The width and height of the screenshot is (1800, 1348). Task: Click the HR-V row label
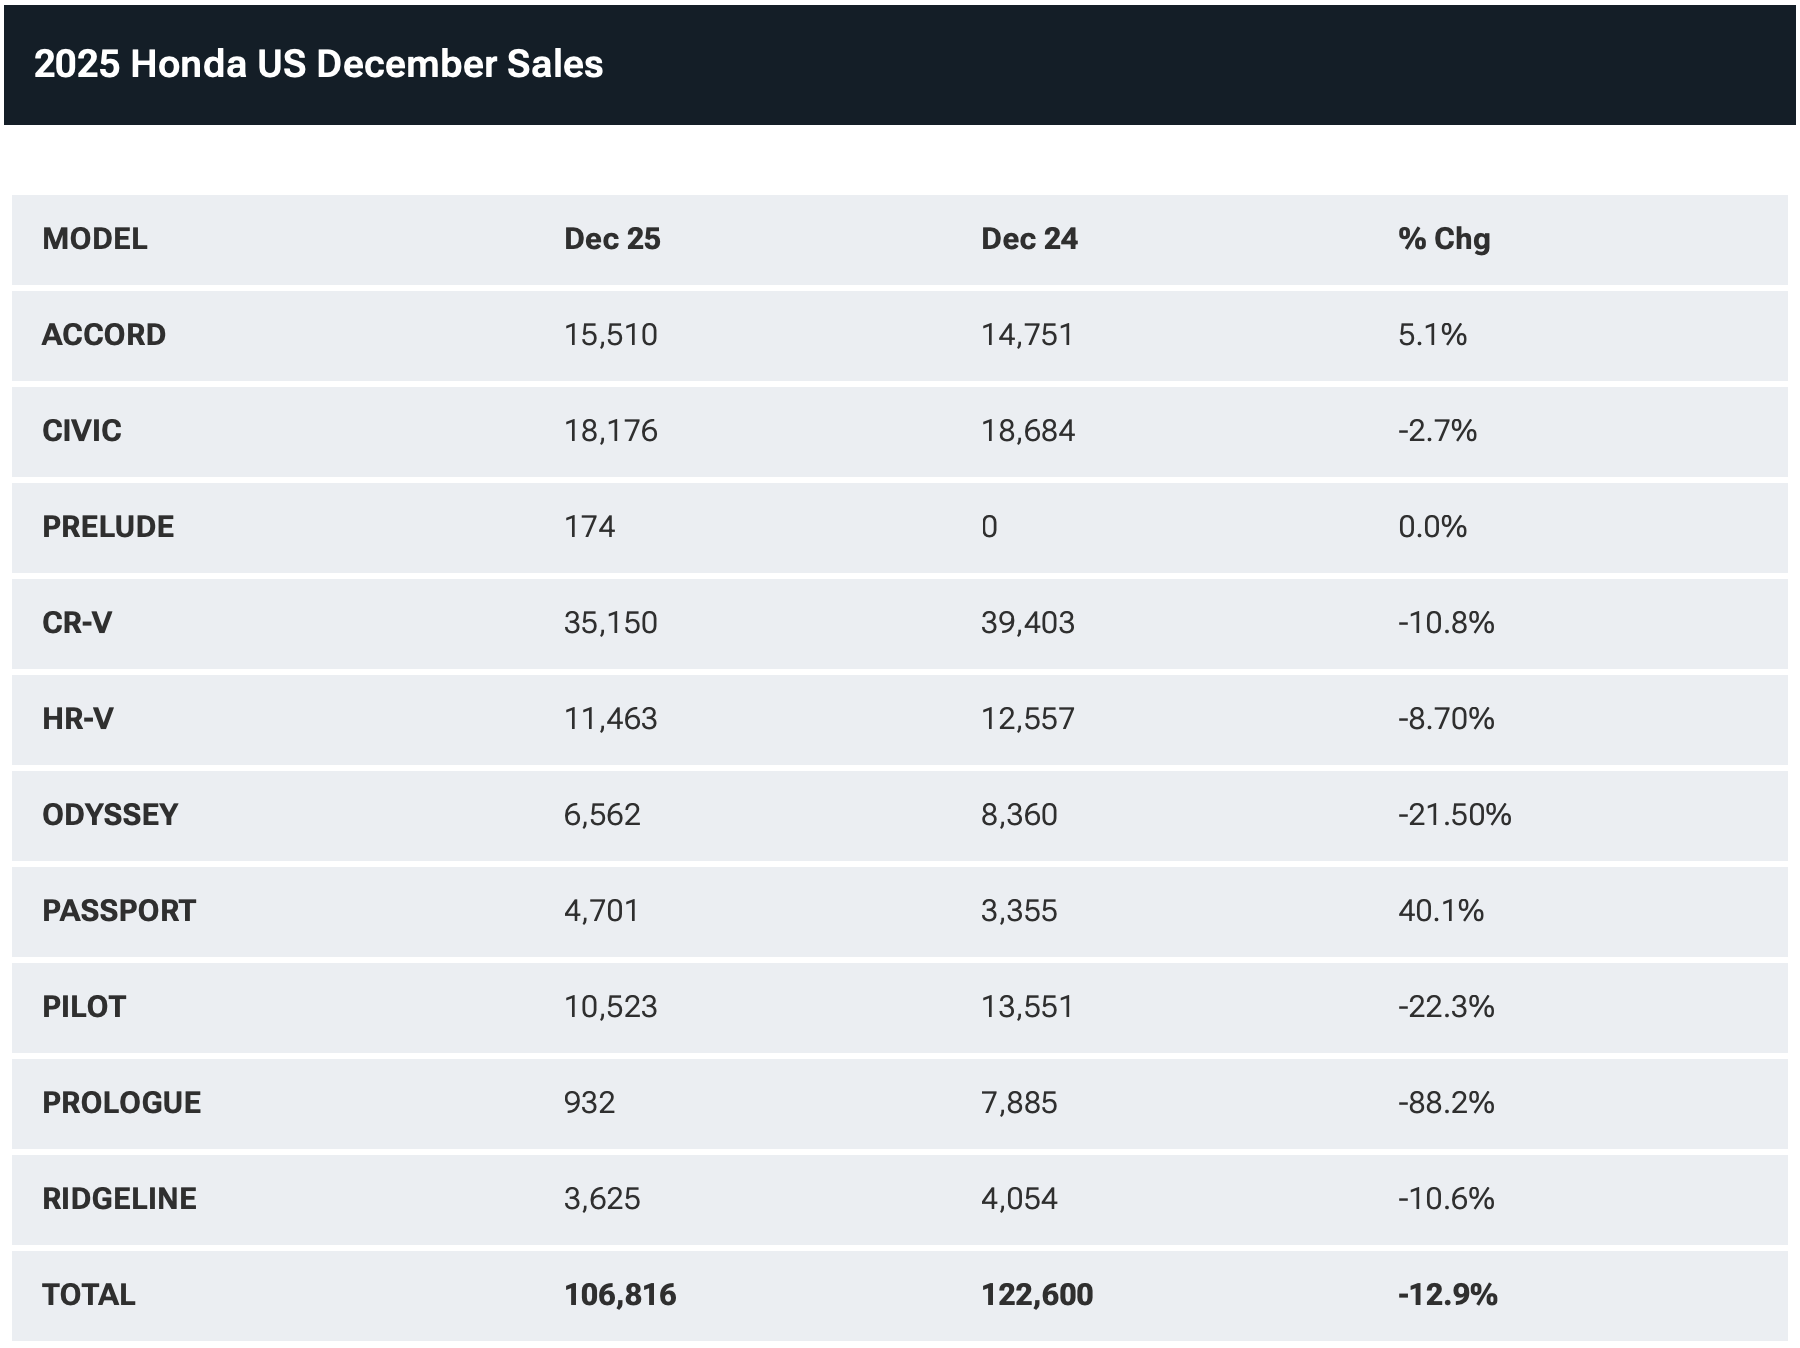(78, 719)
